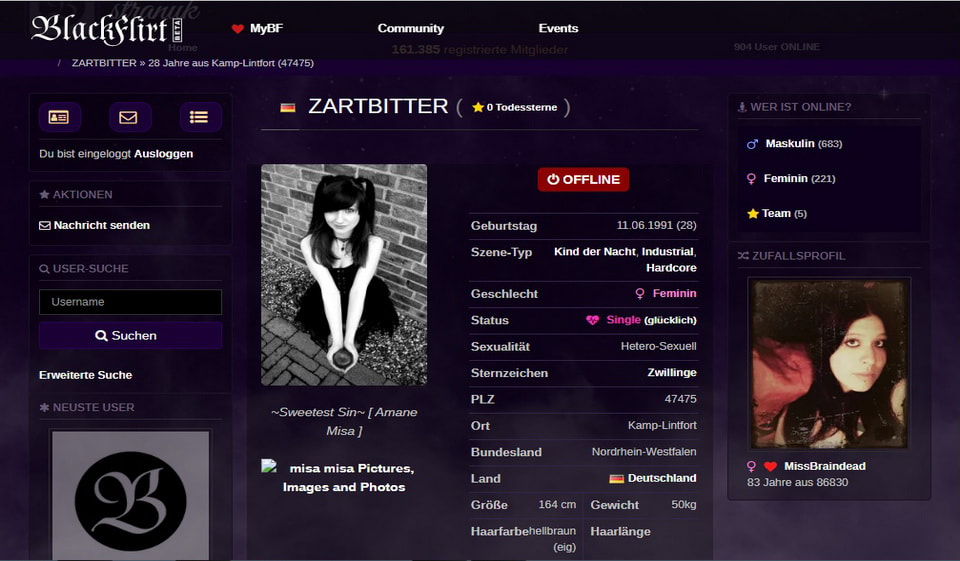960x561 pixels.
Task: Click the yellow star next to Todessterne
Action: [478, 107]
